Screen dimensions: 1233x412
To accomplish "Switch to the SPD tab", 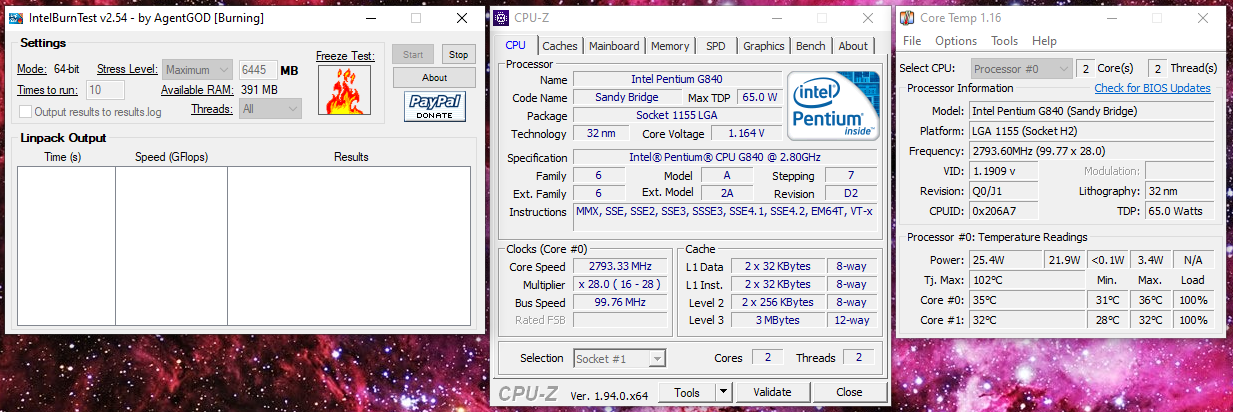I will [x=716, y=46].
